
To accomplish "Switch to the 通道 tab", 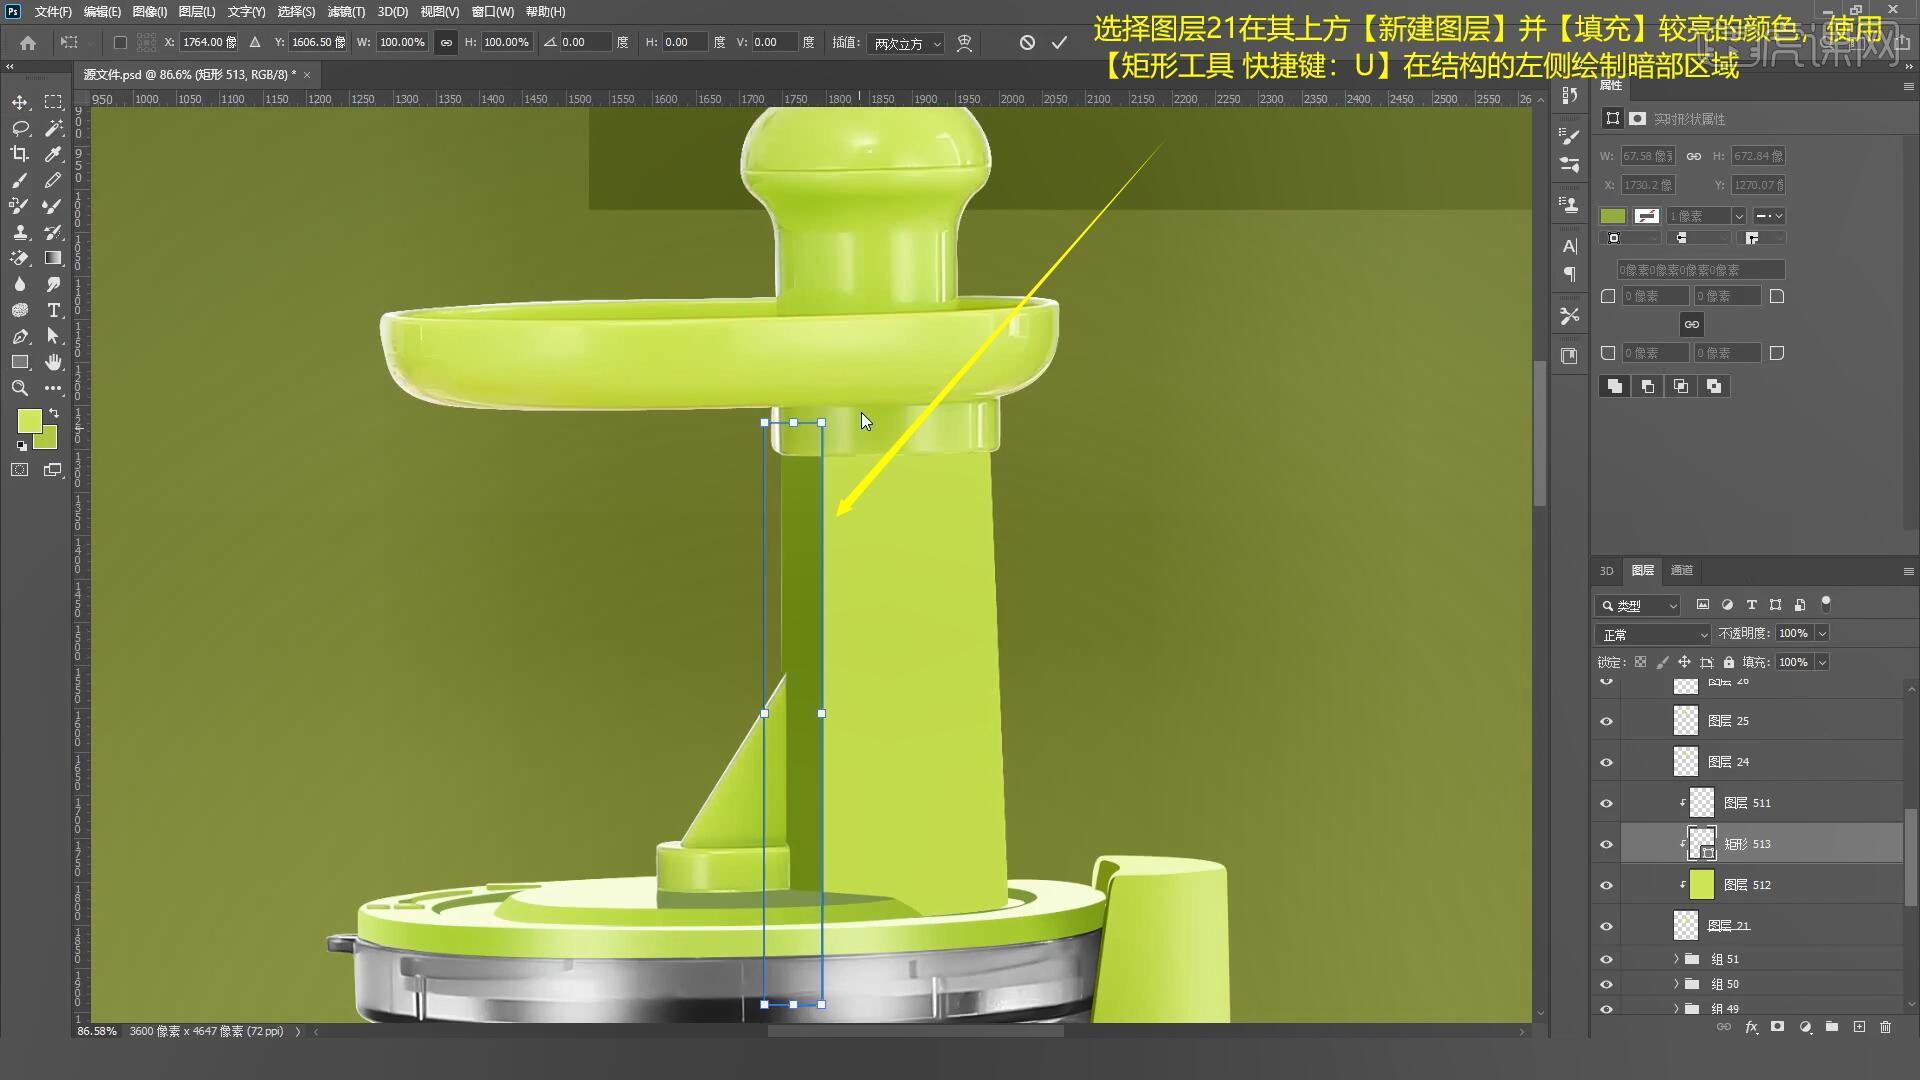I will 1682,570.
